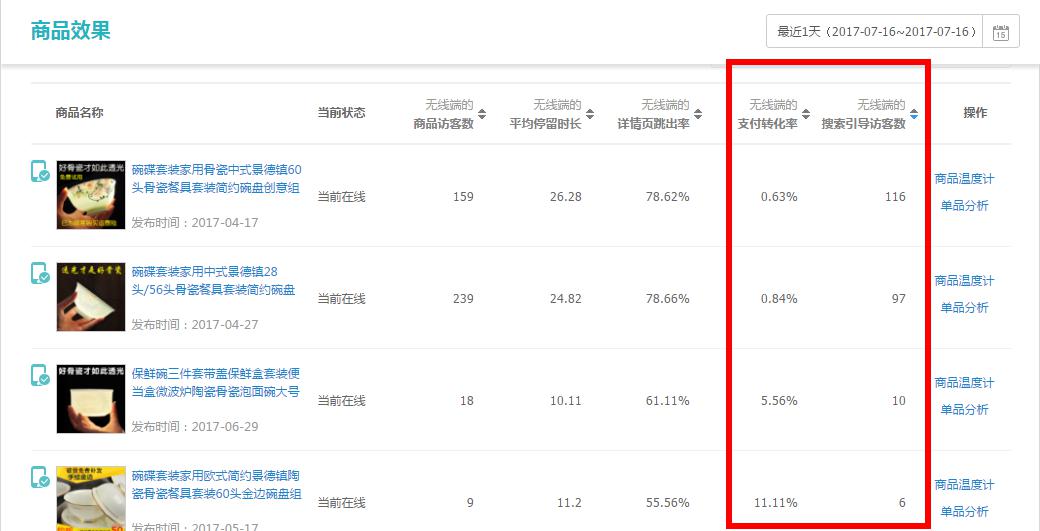The image size is (1040, 531).
Task: Sort by 搜索引导访客数 column arrows
Action: coord(914,114)
